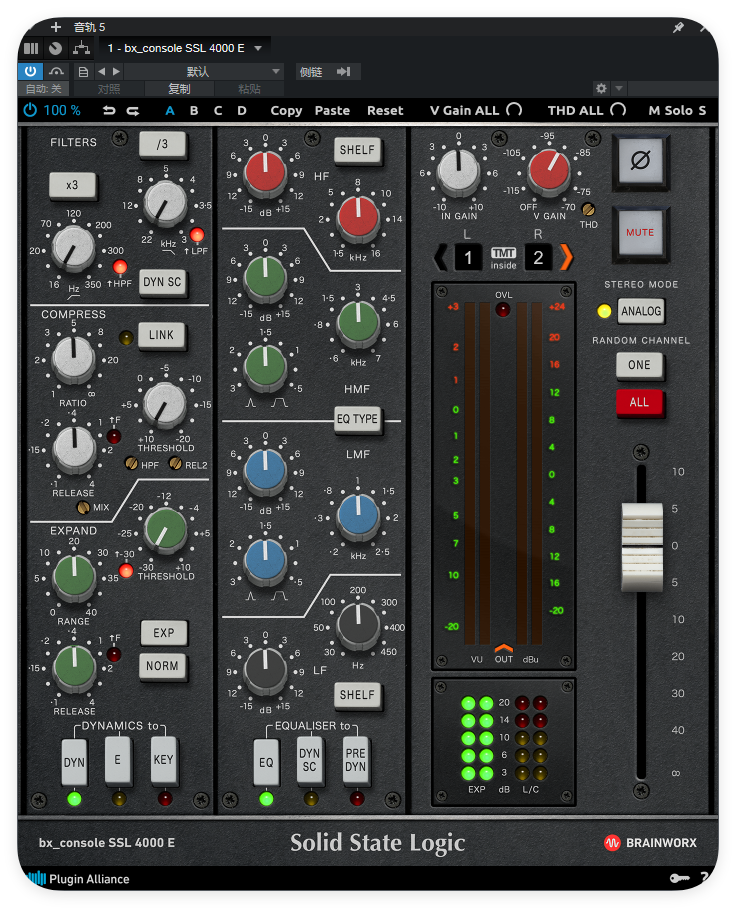Select setting bank B

click(x=194, y=110)
